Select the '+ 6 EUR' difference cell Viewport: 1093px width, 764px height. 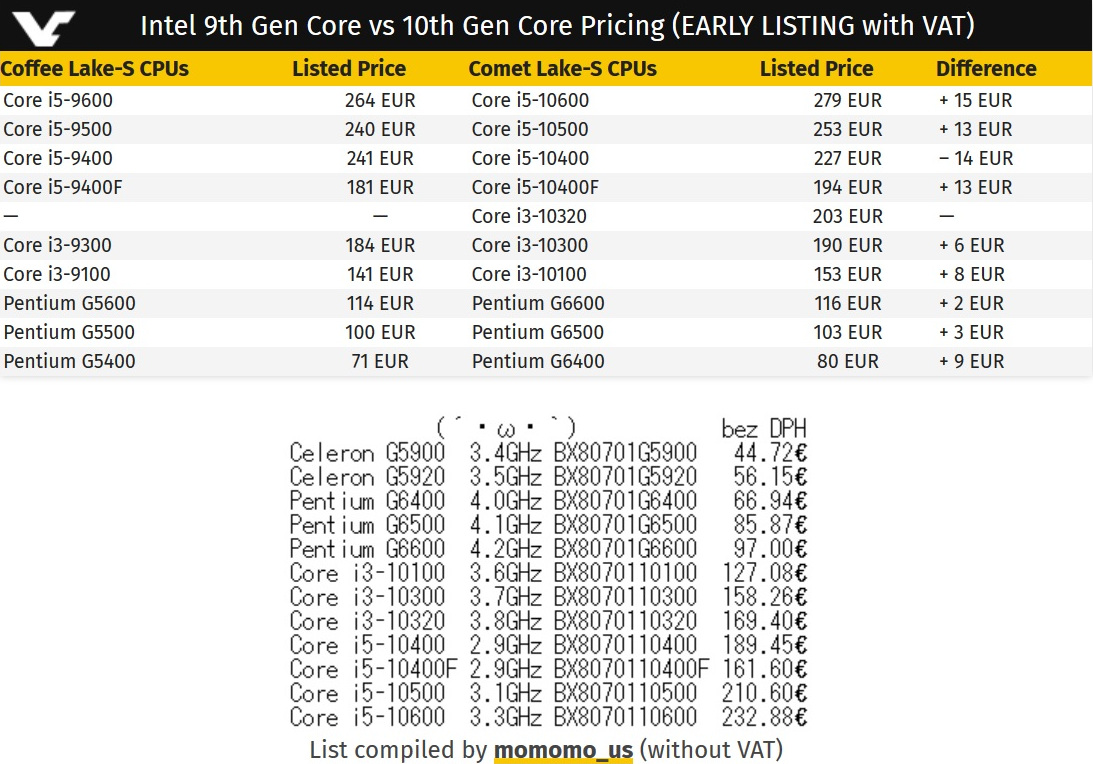(972, 245)
